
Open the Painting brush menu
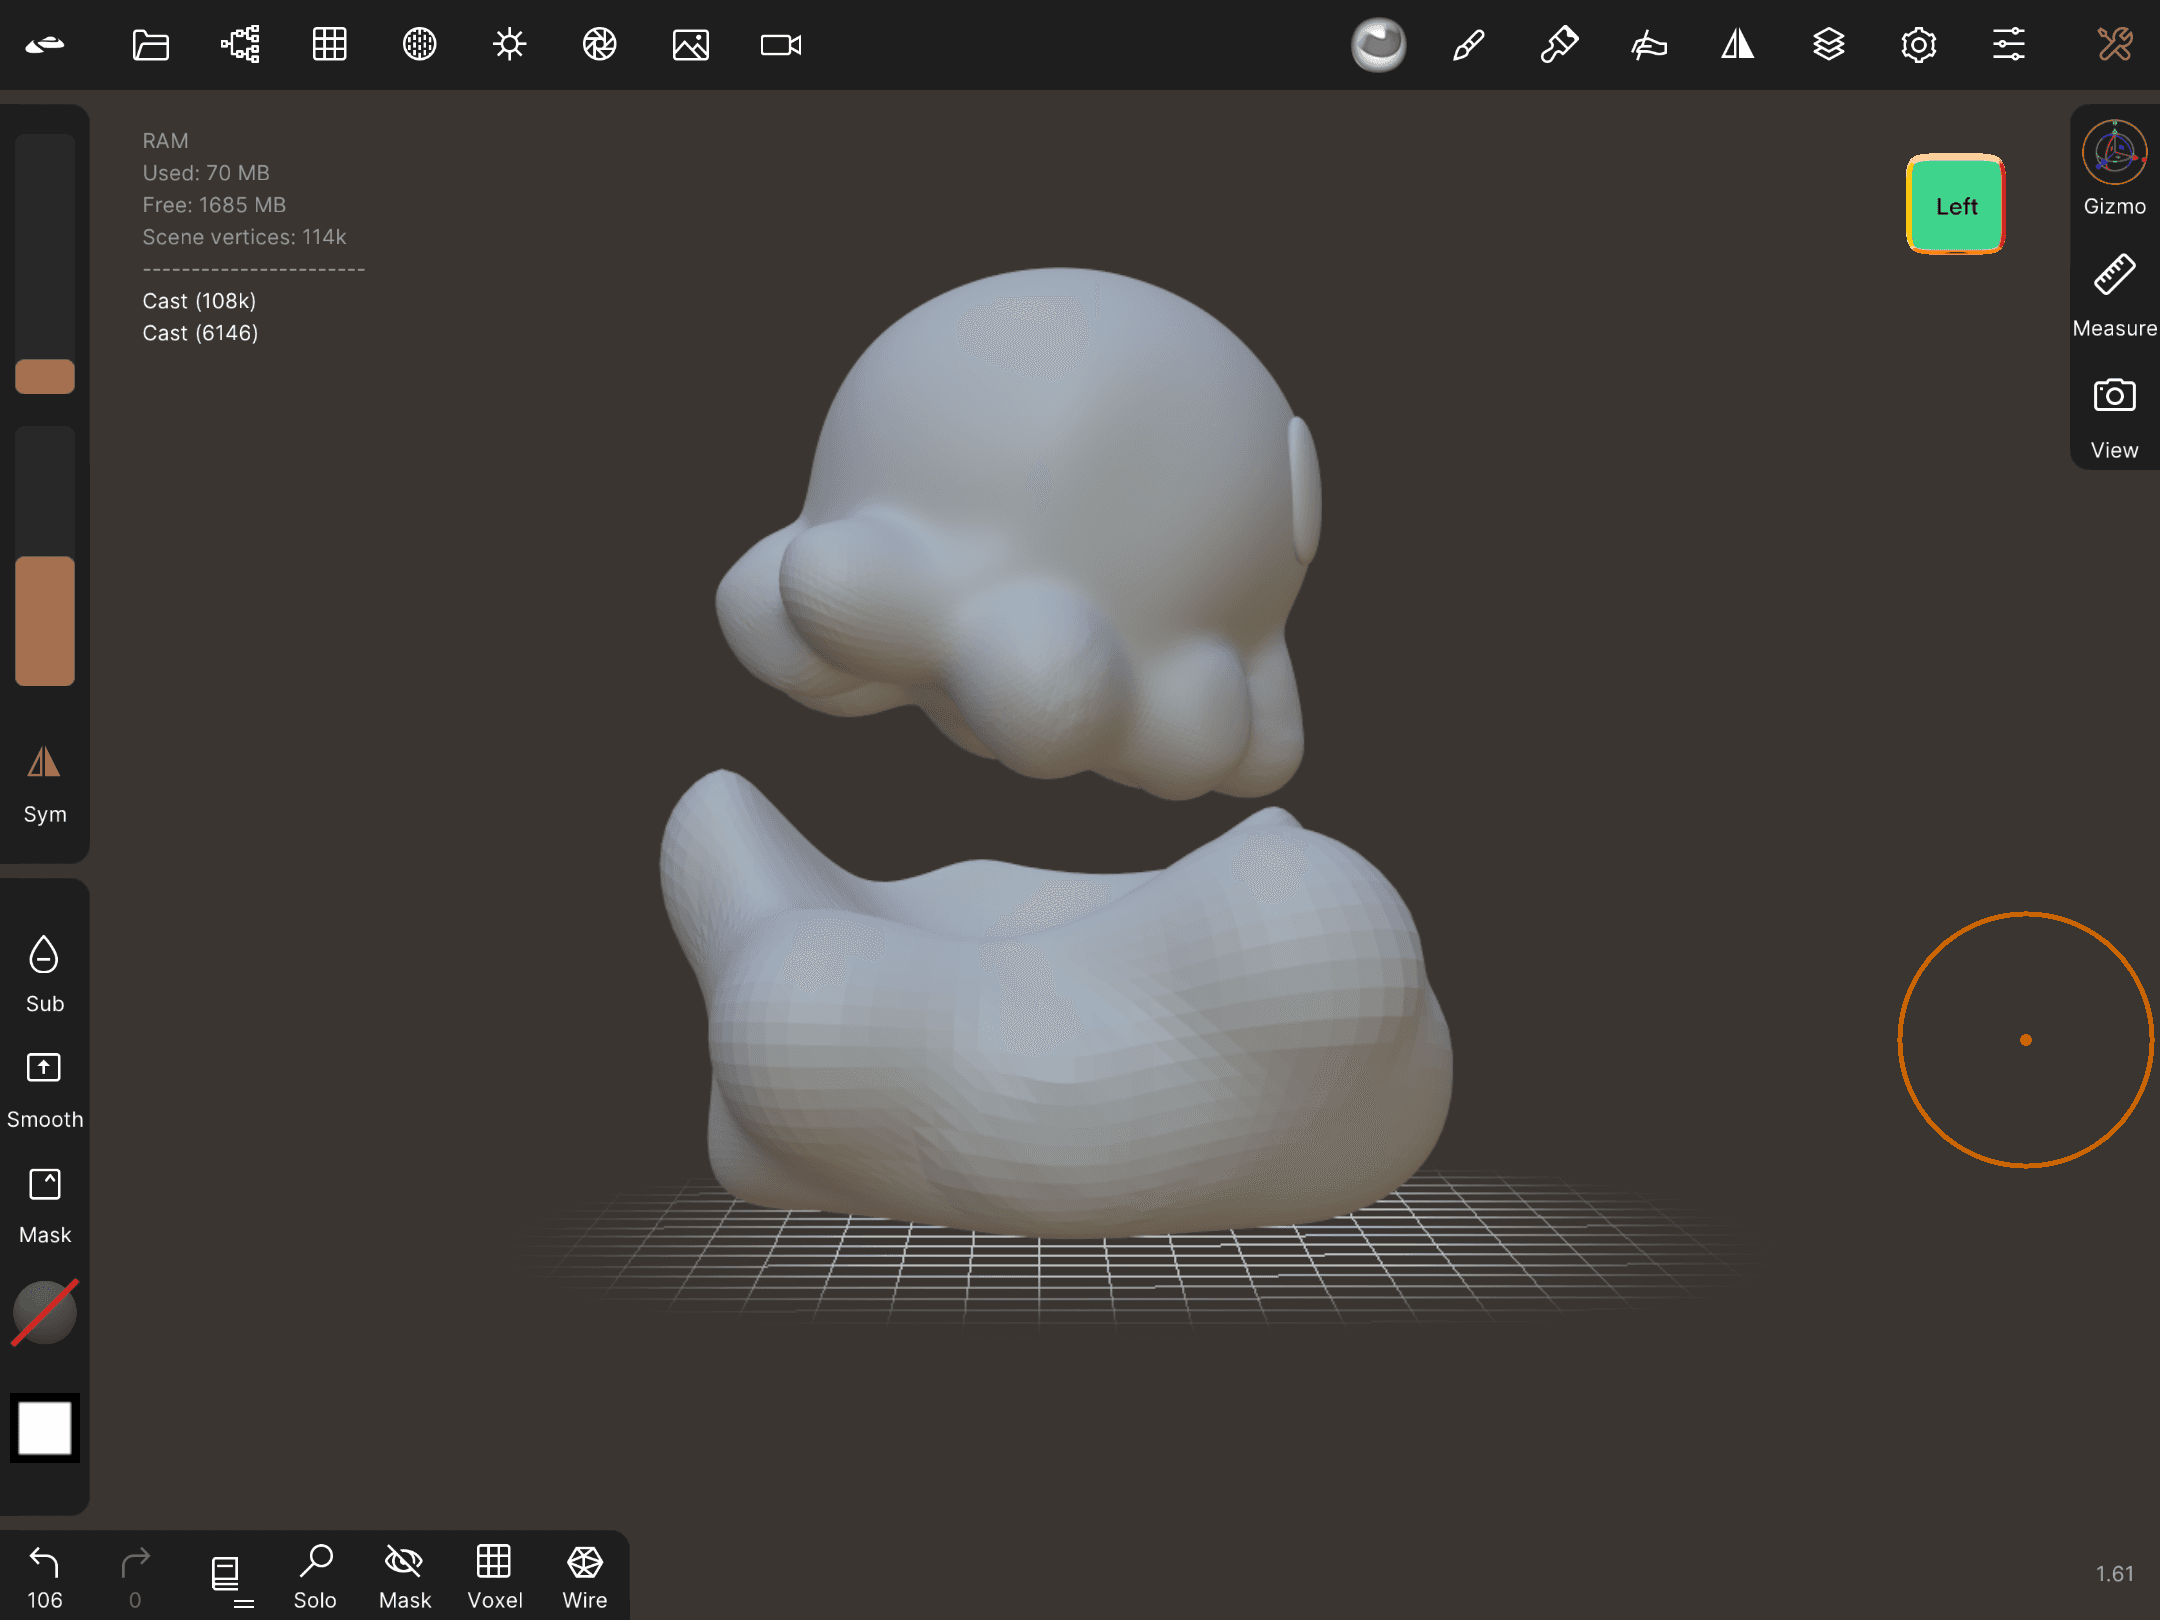click(1468, 45)
